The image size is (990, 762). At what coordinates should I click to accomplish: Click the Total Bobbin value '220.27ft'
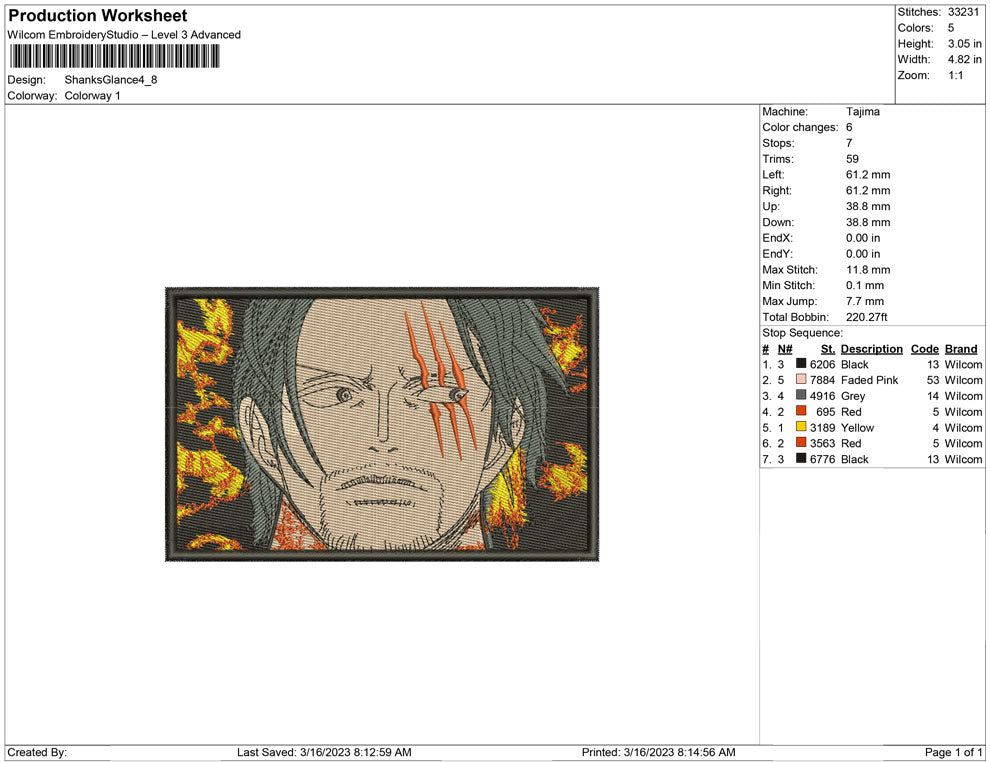866,317
